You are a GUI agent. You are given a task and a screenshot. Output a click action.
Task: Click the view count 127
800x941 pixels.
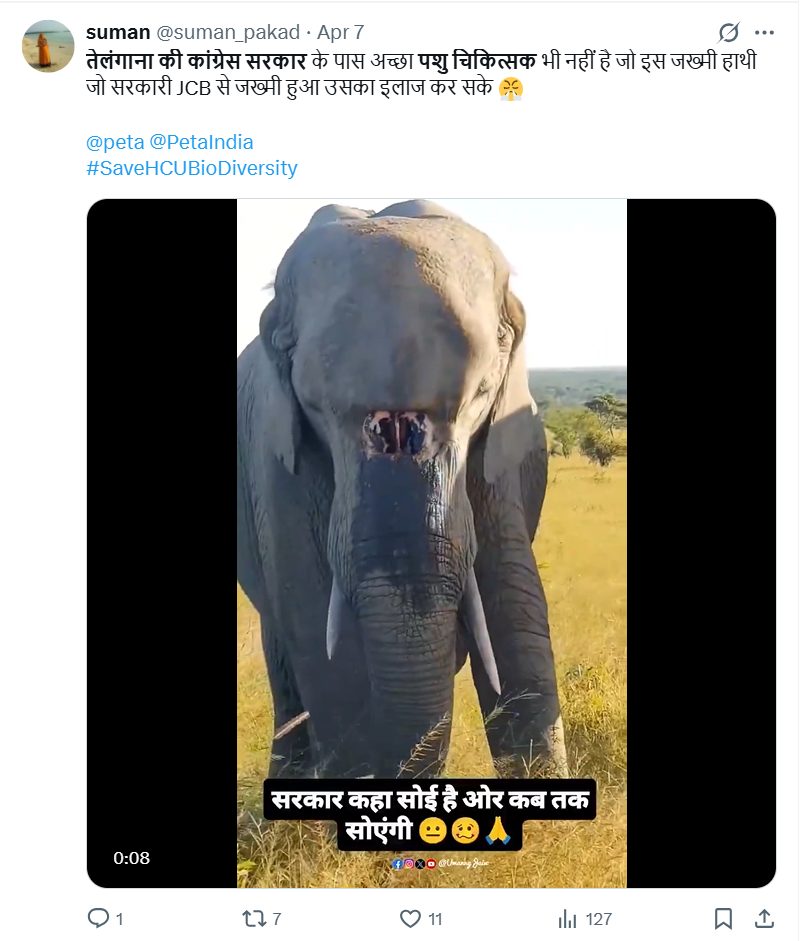tap(599, 919)
